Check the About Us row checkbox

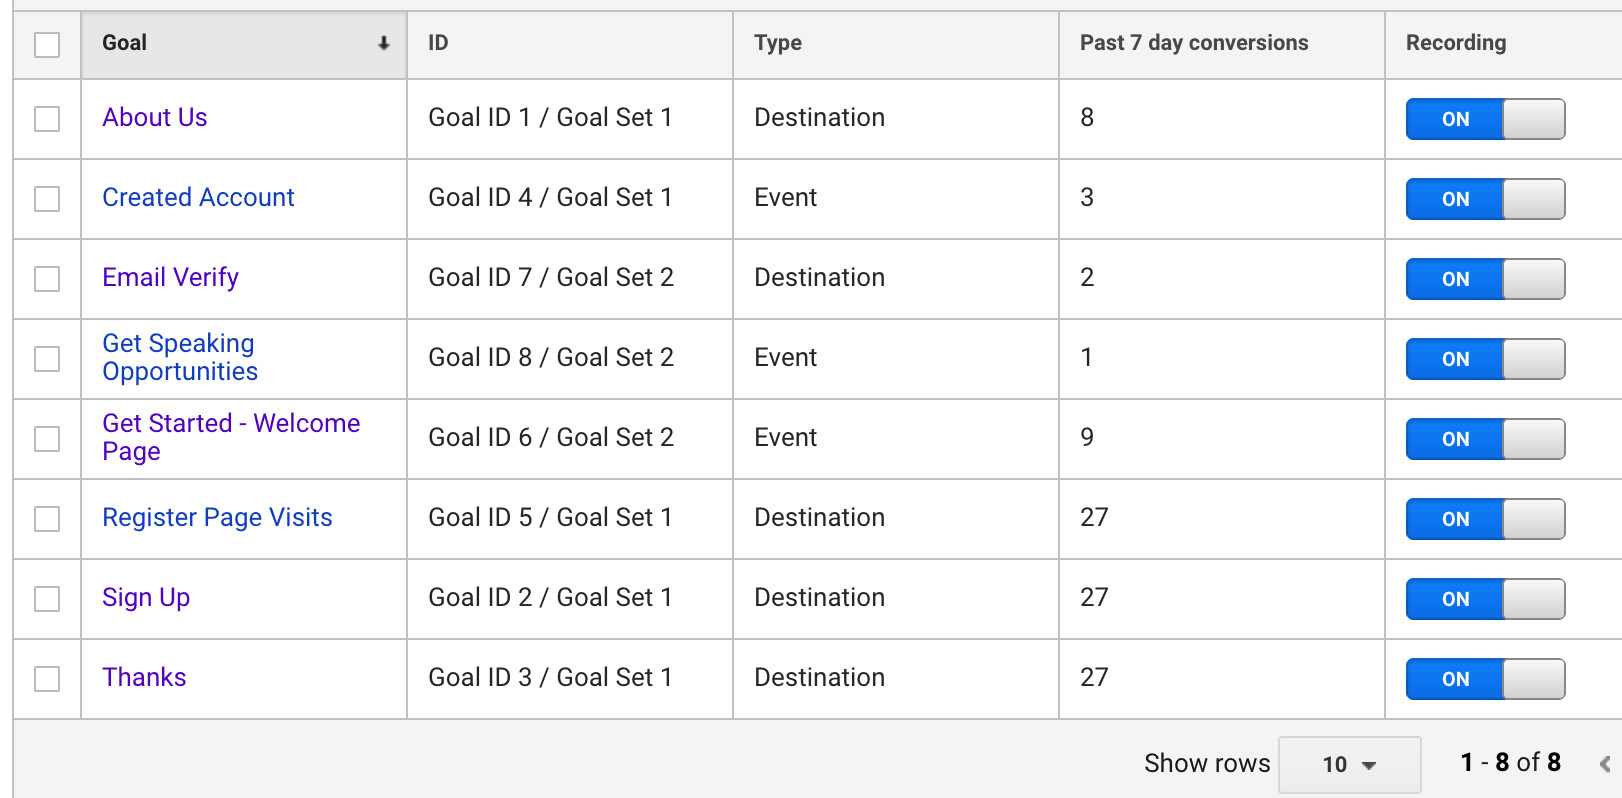pos(47,119)
